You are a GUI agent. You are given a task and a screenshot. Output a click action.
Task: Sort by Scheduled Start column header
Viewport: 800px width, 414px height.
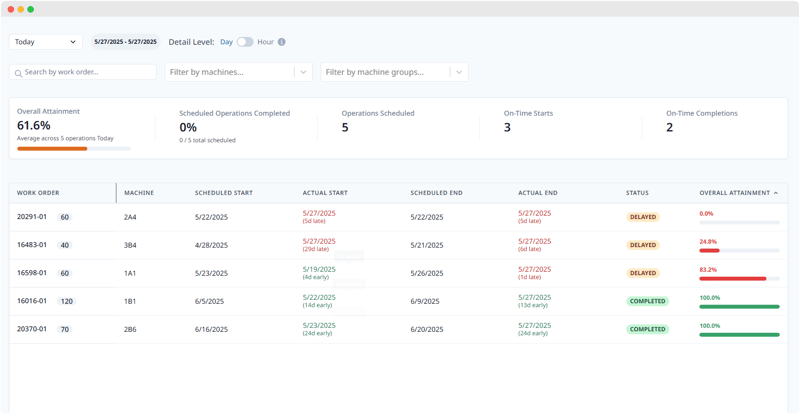223,193
